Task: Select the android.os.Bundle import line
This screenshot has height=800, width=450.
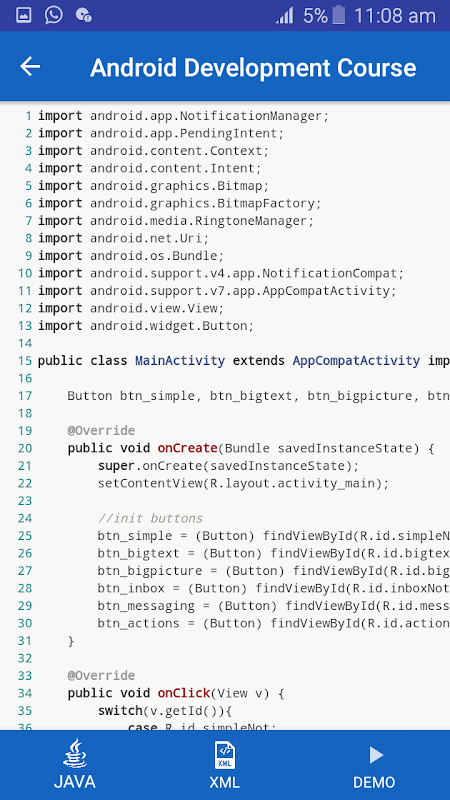Action: point(131,256)
